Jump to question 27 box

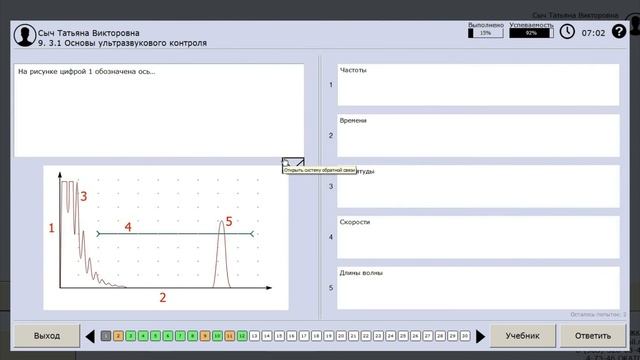tap(428, 336)
